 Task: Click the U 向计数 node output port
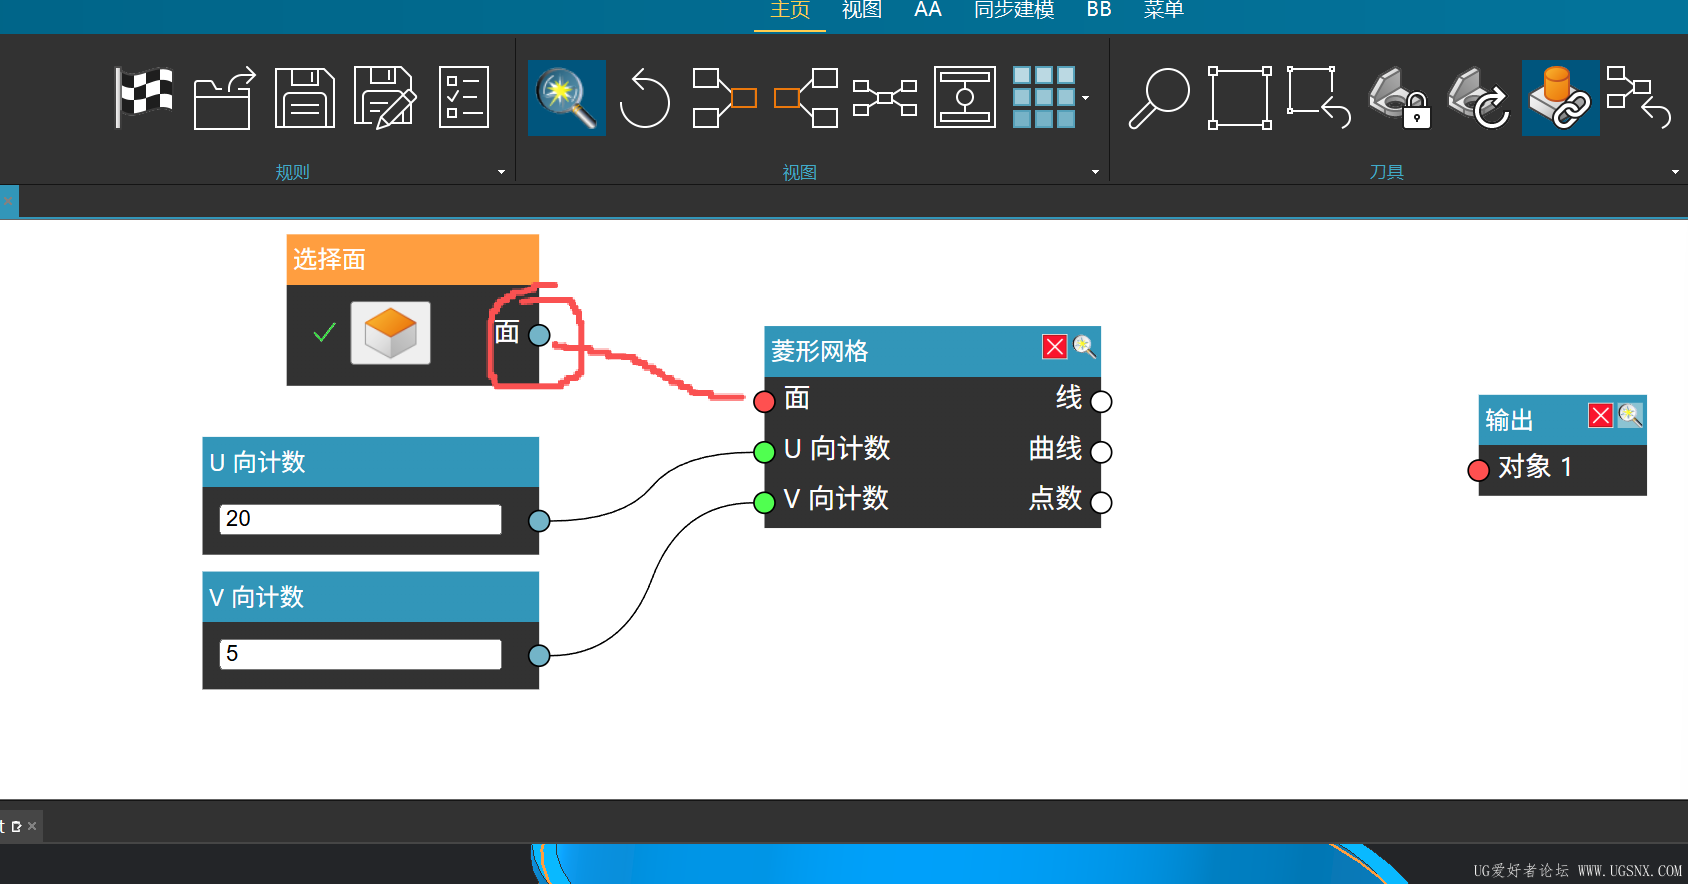pos(539,520)
